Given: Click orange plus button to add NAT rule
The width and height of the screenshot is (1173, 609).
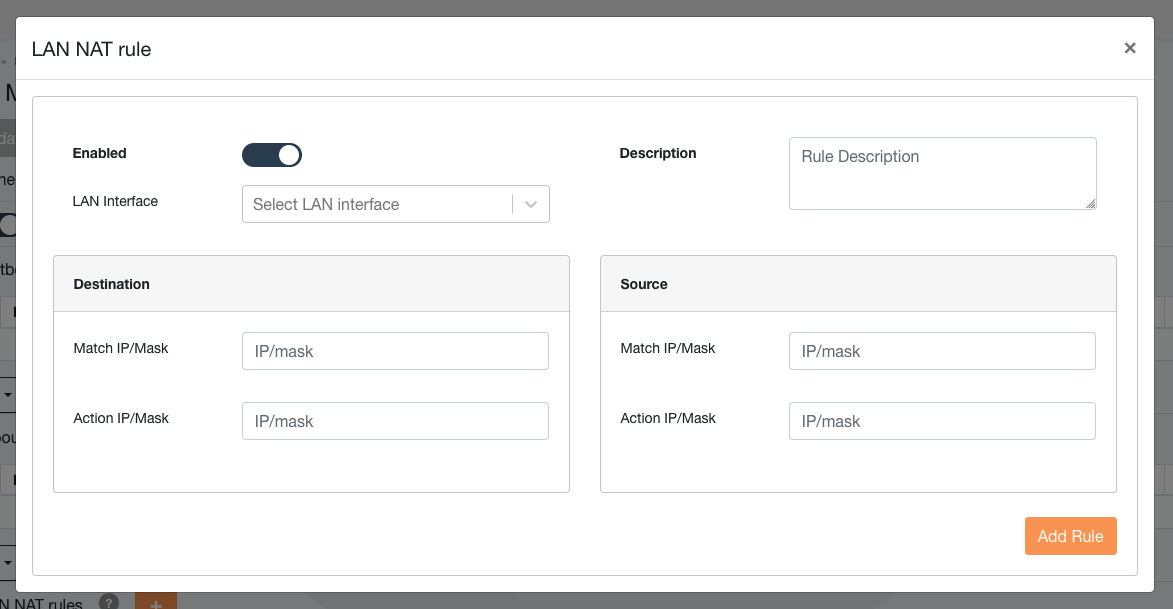Looking at the screenshot, I should 155,603.
